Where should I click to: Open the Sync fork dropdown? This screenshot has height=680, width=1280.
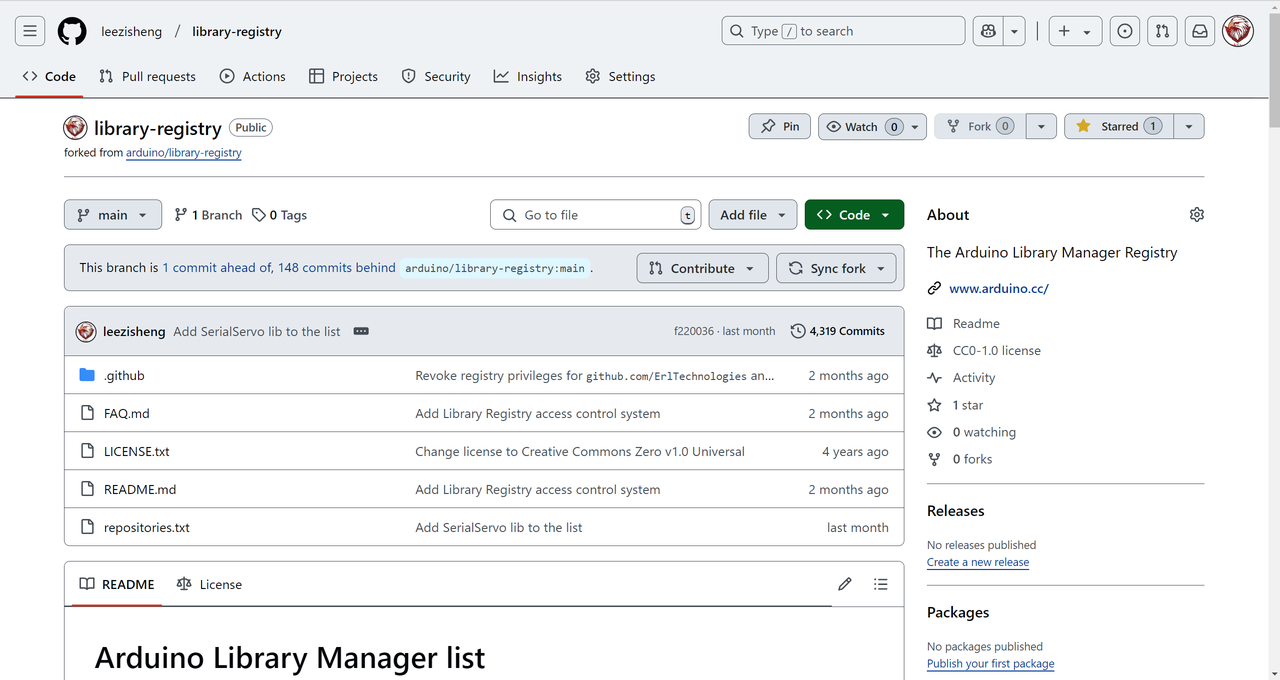836,268
